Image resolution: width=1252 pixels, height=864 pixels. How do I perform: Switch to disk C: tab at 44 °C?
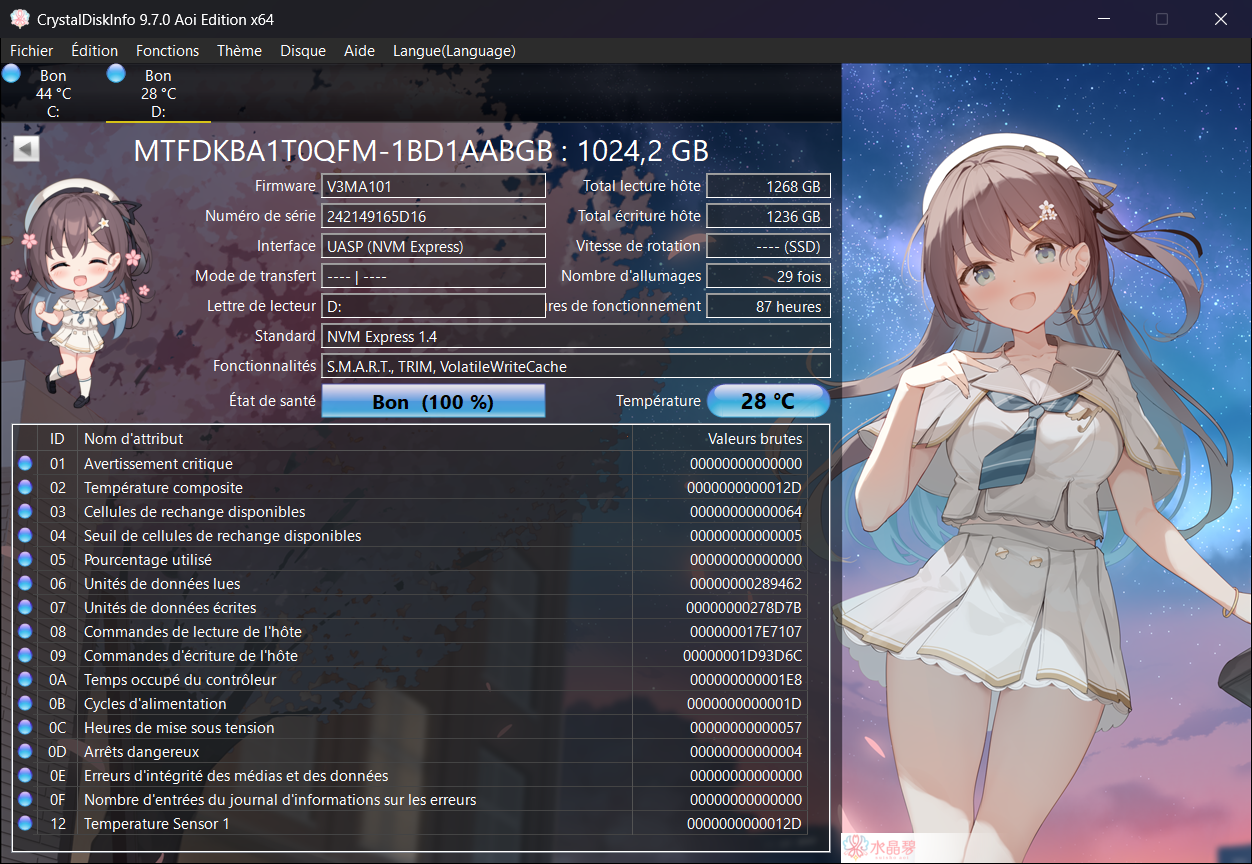click(x=53, y=93)
